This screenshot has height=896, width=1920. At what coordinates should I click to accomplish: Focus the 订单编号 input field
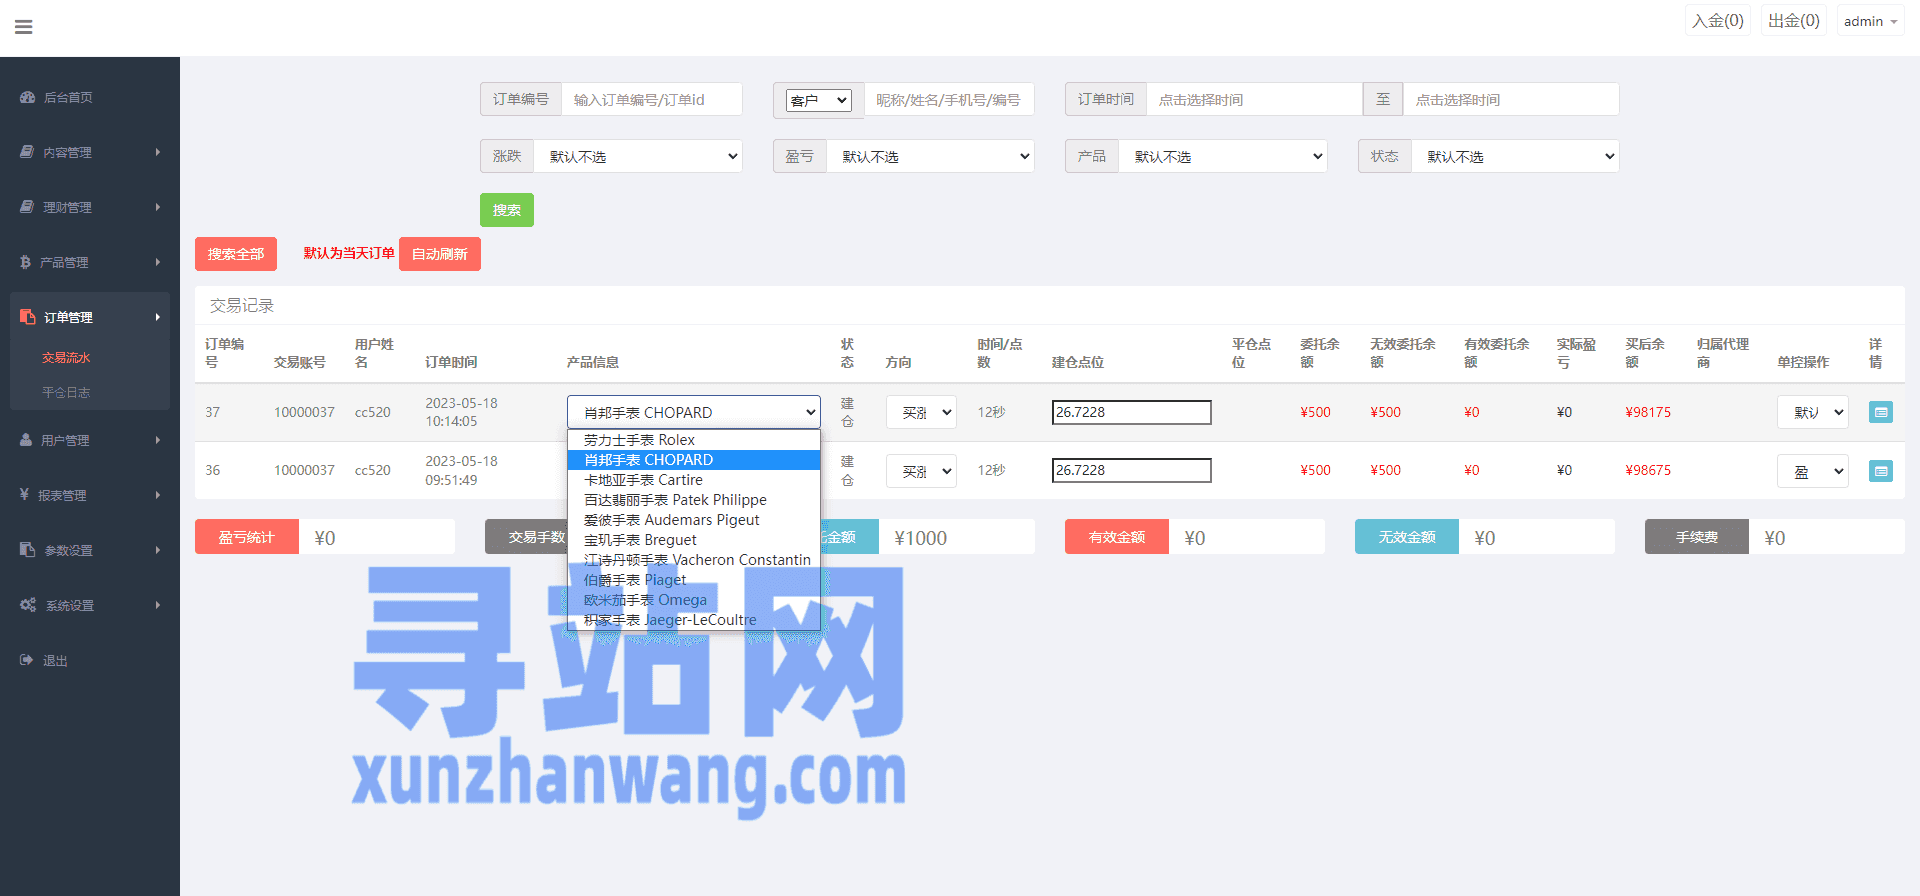click(652, 100)
